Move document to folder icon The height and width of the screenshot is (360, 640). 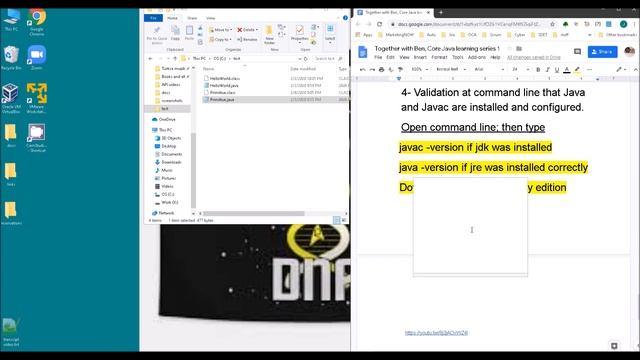pyautogui.click(x=519, y=49)
